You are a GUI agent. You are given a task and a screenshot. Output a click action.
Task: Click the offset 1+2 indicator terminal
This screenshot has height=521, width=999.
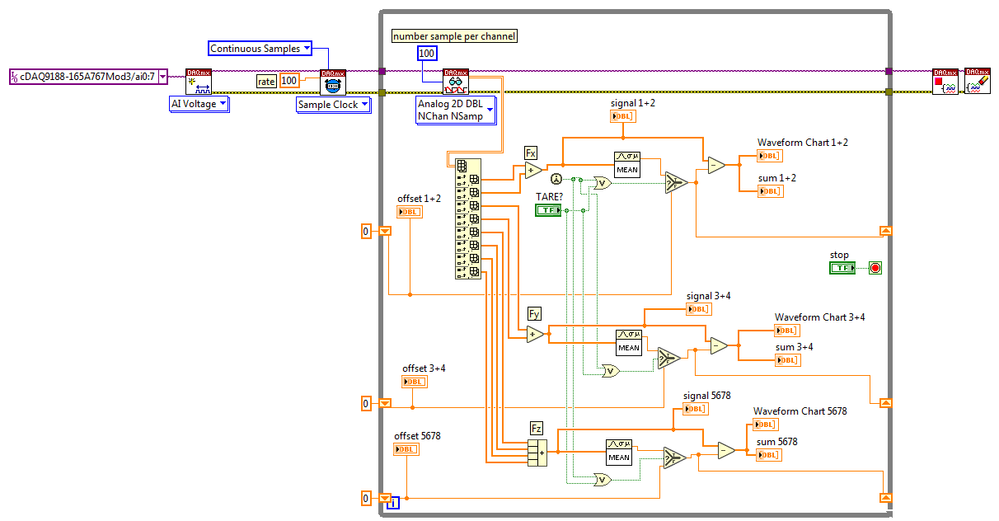[x=409, y=212]
